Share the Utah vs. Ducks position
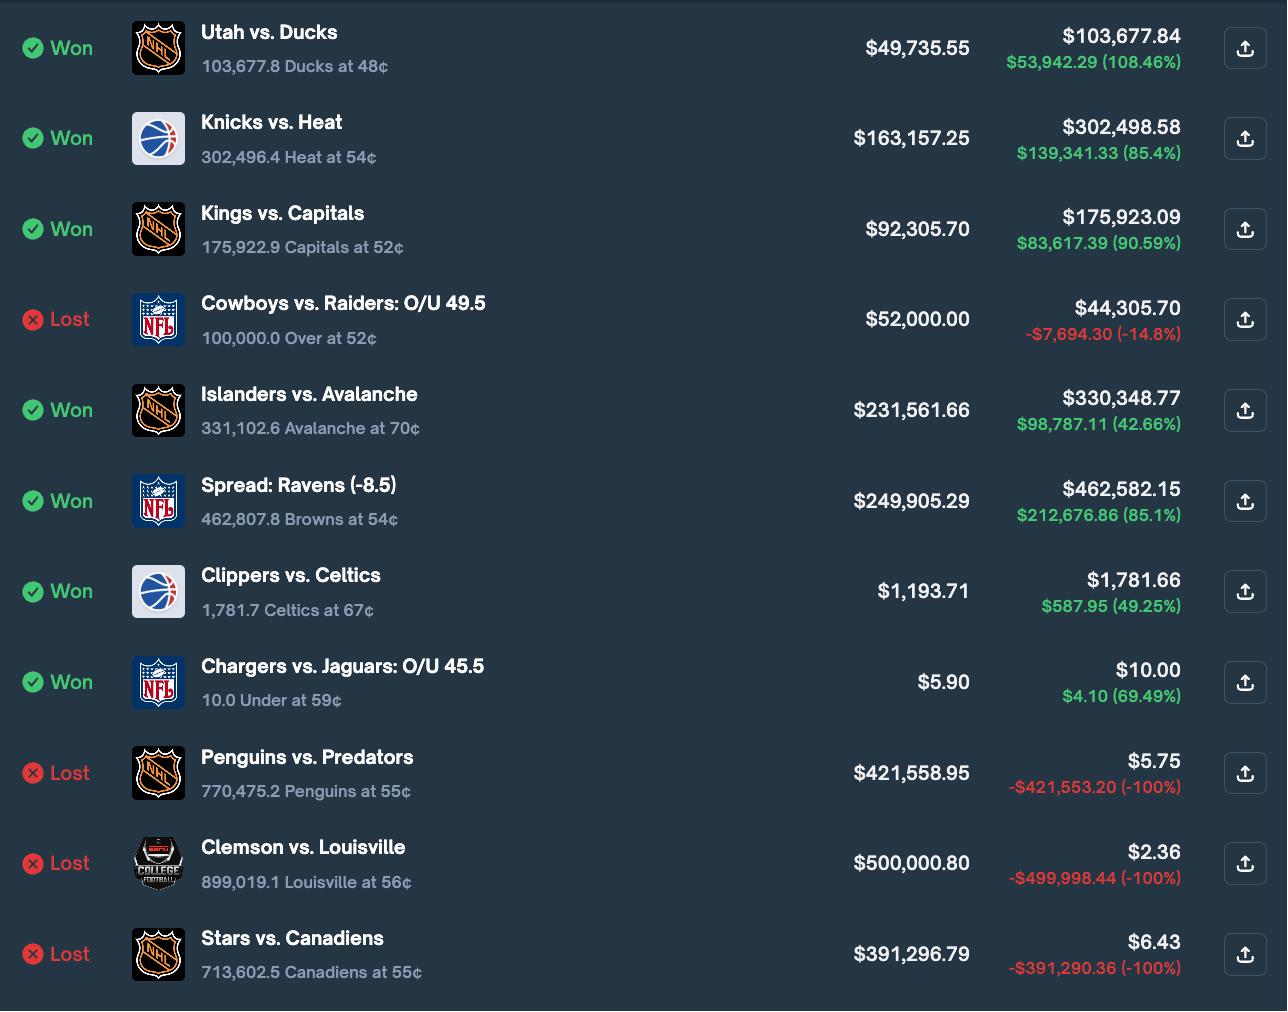 point(1245,47)
